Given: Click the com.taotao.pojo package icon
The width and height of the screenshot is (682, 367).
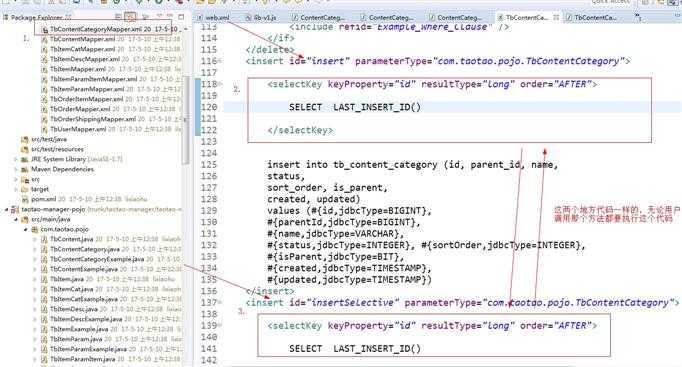Looking at the screenshot, I should (34, 229).
